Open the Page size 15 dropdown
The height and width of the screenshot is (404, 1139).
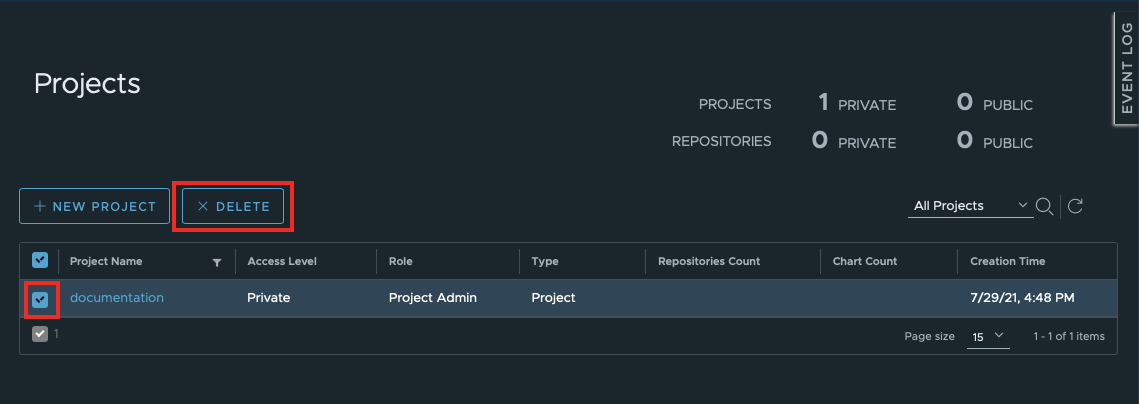[988, 336]
